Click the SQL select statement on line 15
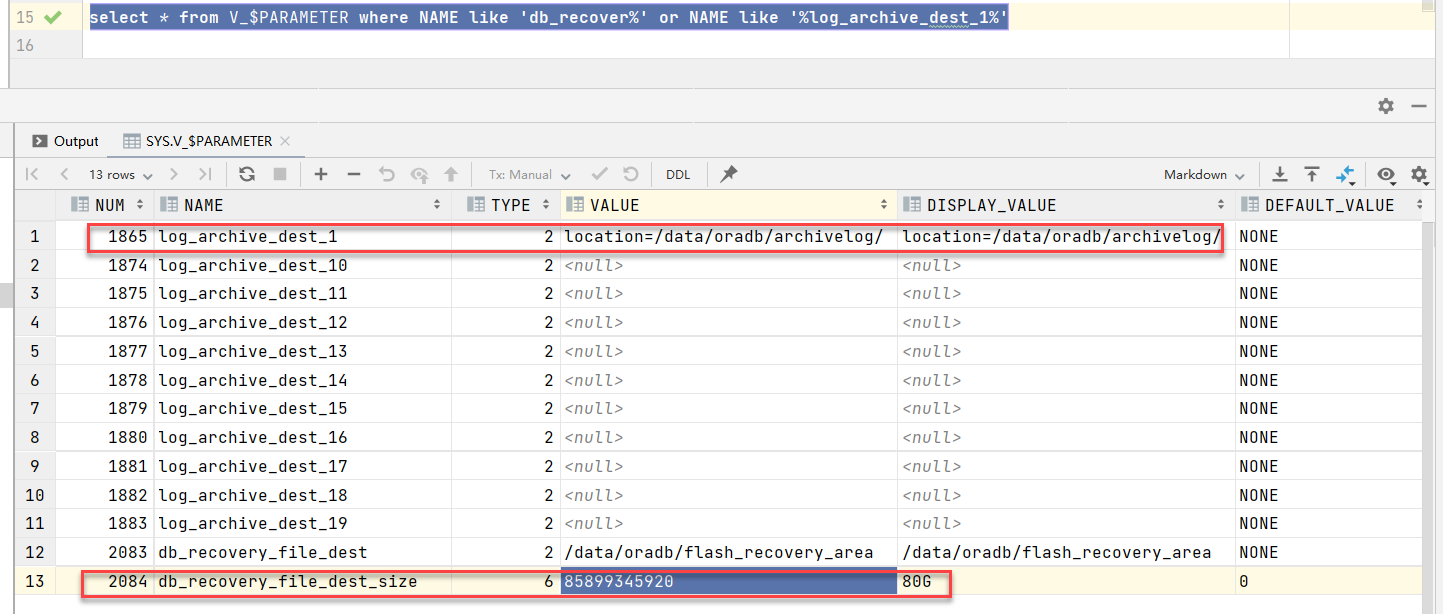Image resolution: width=1443 pixels, height=614 pixels. click(x=548, y=18)
